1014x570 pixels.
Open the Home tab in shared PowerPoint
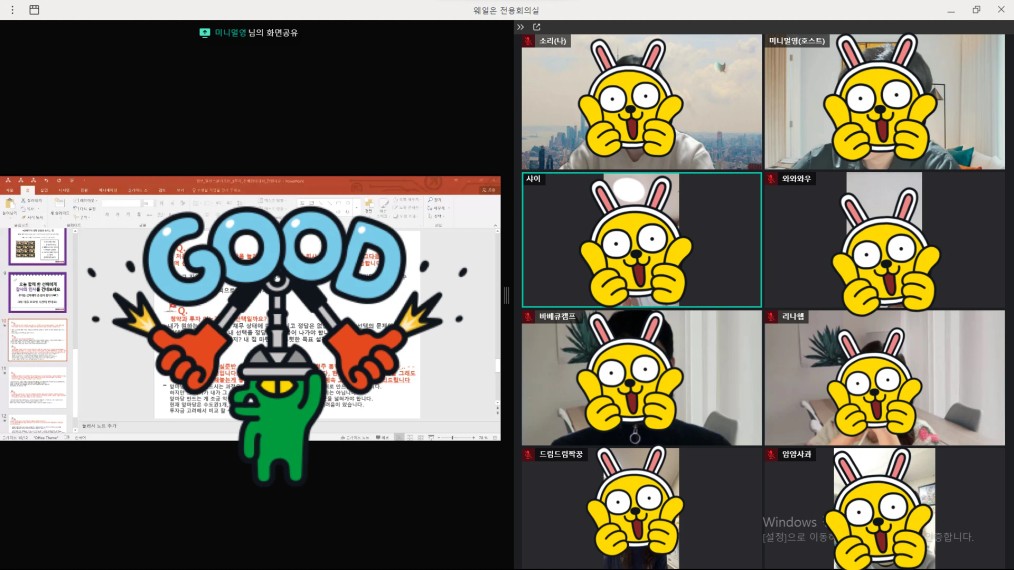click(x=27, y=190)
